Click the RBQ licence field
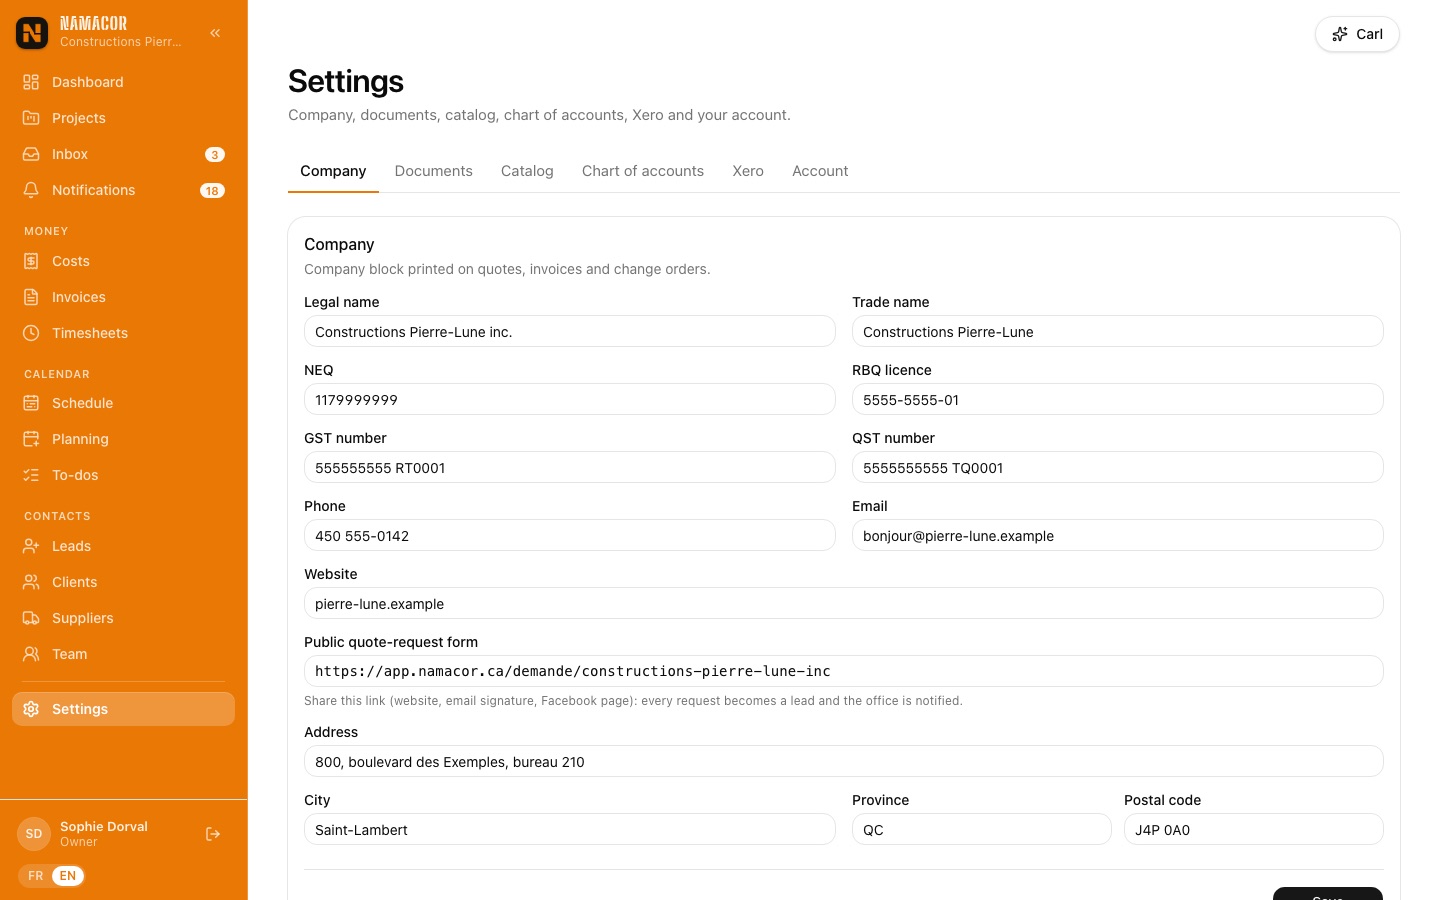The image size is (1440, 900). point(1118,399)
